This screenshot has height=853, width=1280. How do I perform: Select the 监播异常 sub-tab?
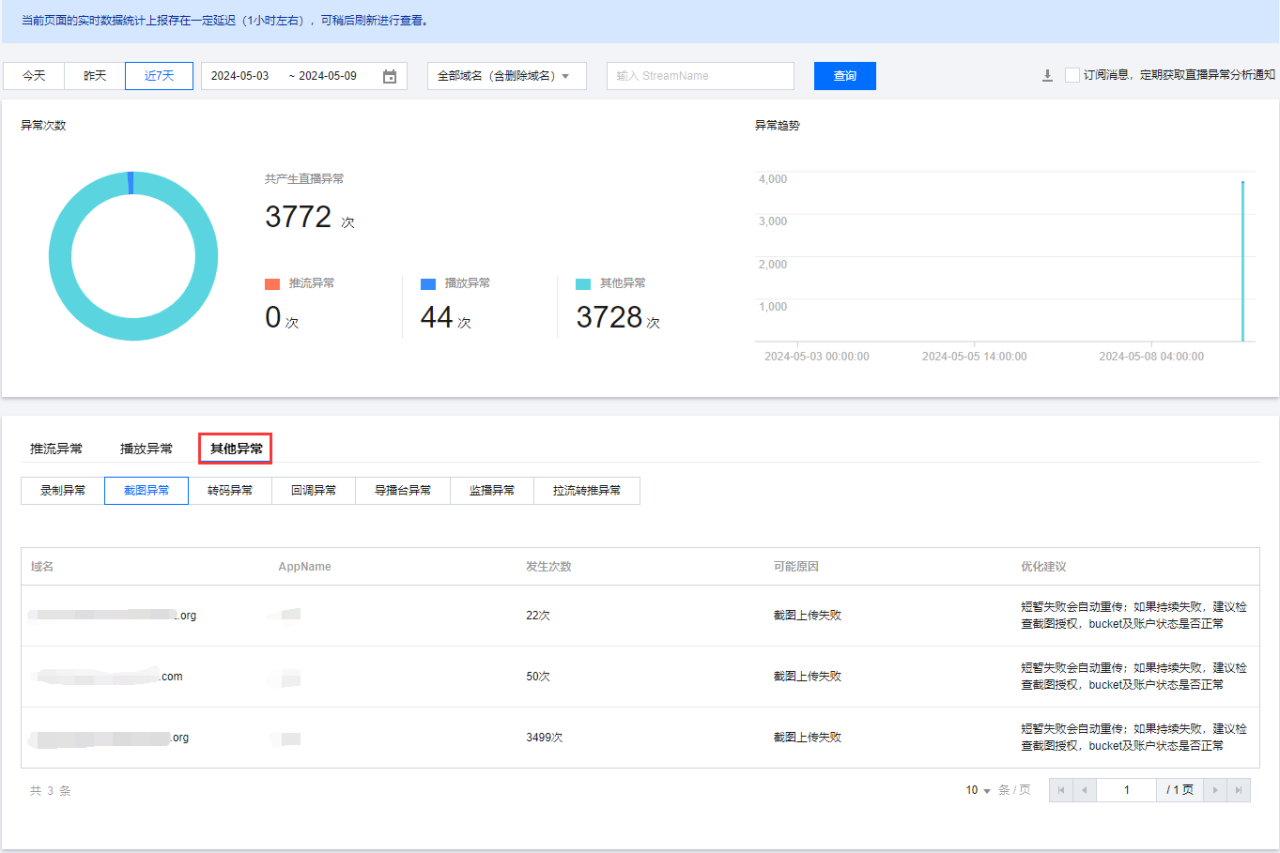pyautogui.click(x=492, y=490)
